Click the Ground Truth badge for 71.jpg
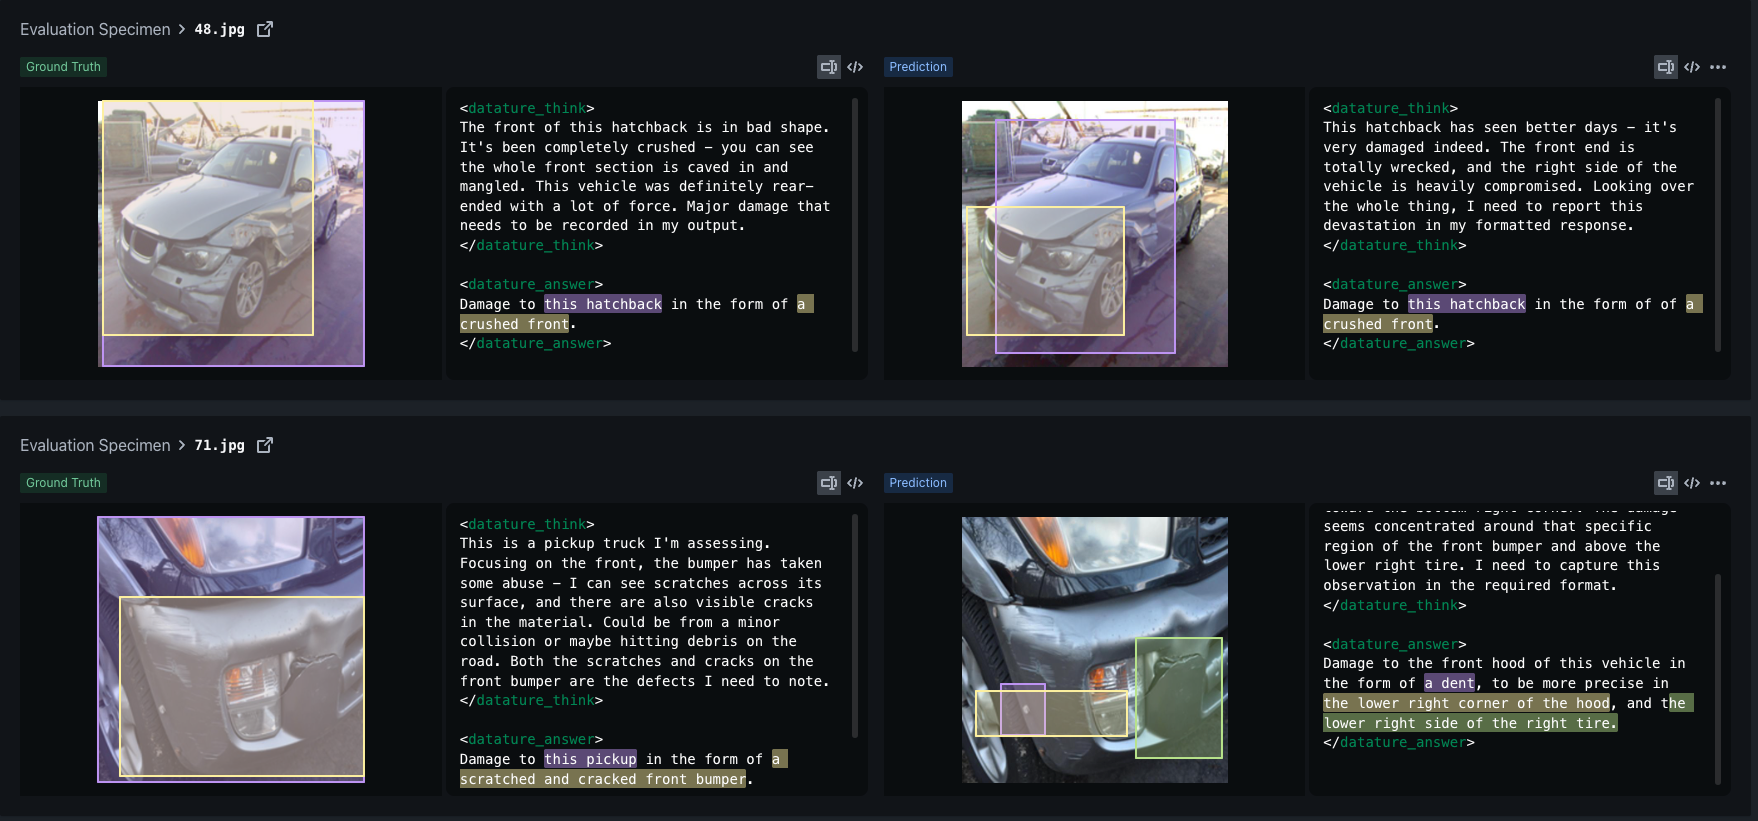Viewport: 1758px width, 821px height. (63, 483)
